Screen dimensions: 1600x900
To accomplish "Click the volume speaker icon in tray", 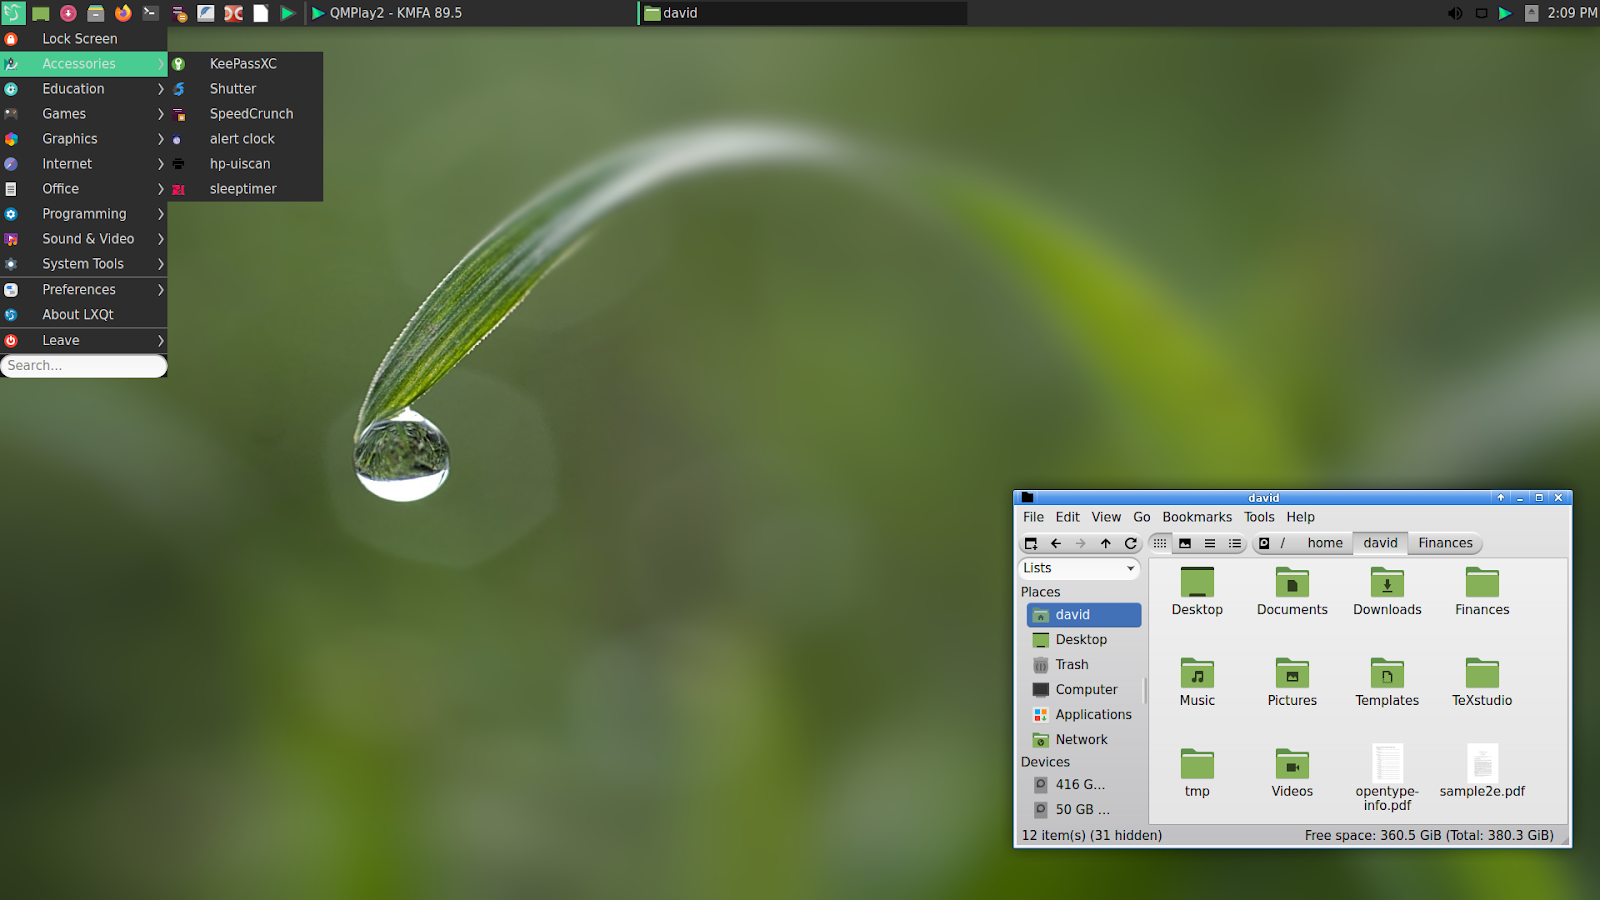I will click(1455, 13).
